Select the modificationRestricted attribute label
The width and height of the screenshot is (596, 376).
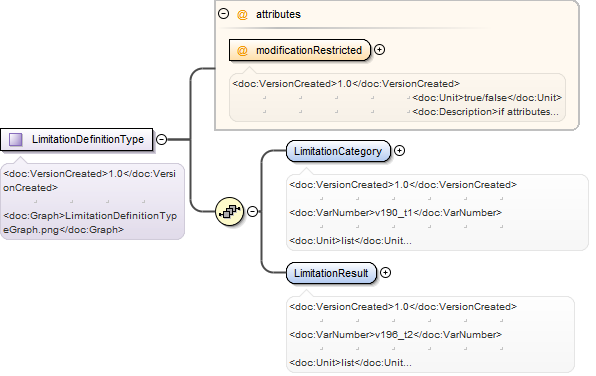(x=309, y=50)
